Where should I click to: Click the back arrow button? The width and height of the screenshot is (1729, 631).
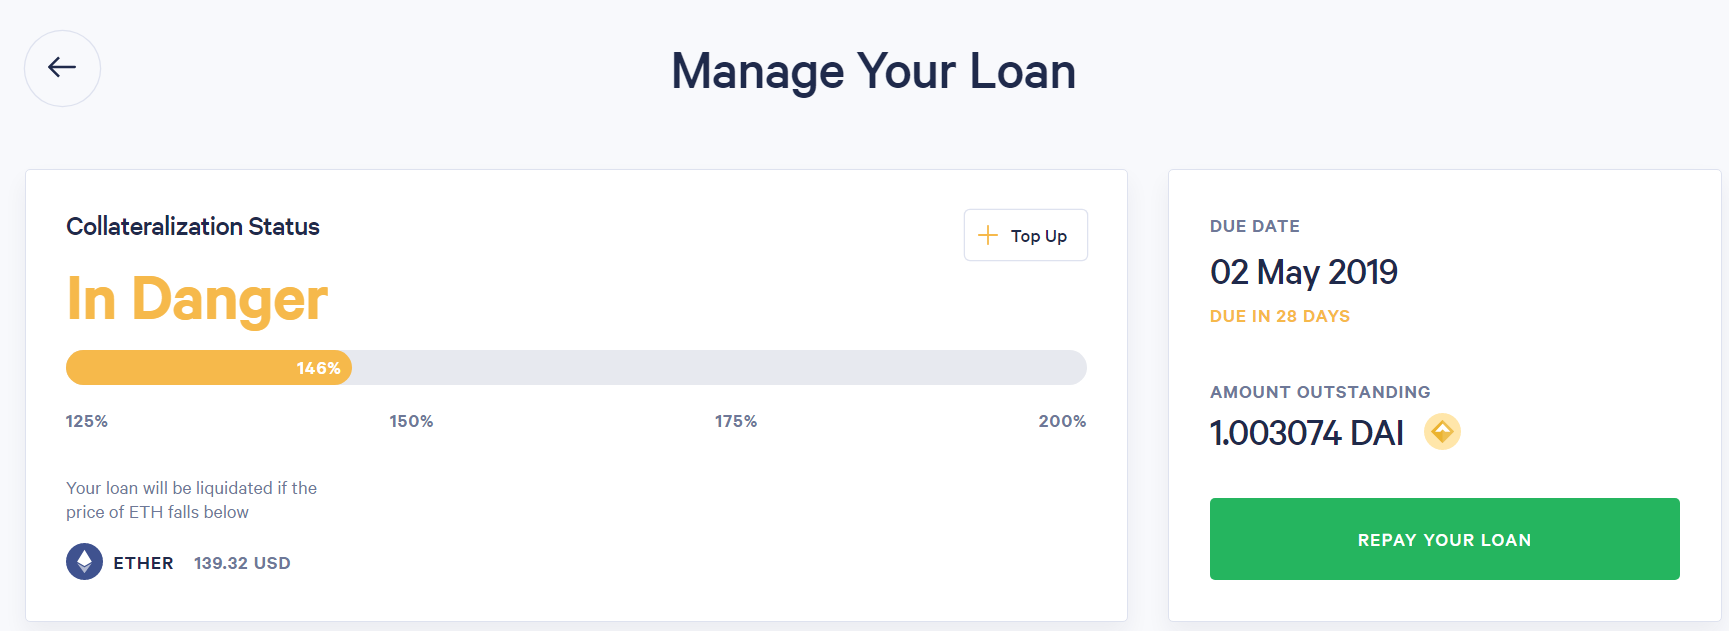(62, 68)
